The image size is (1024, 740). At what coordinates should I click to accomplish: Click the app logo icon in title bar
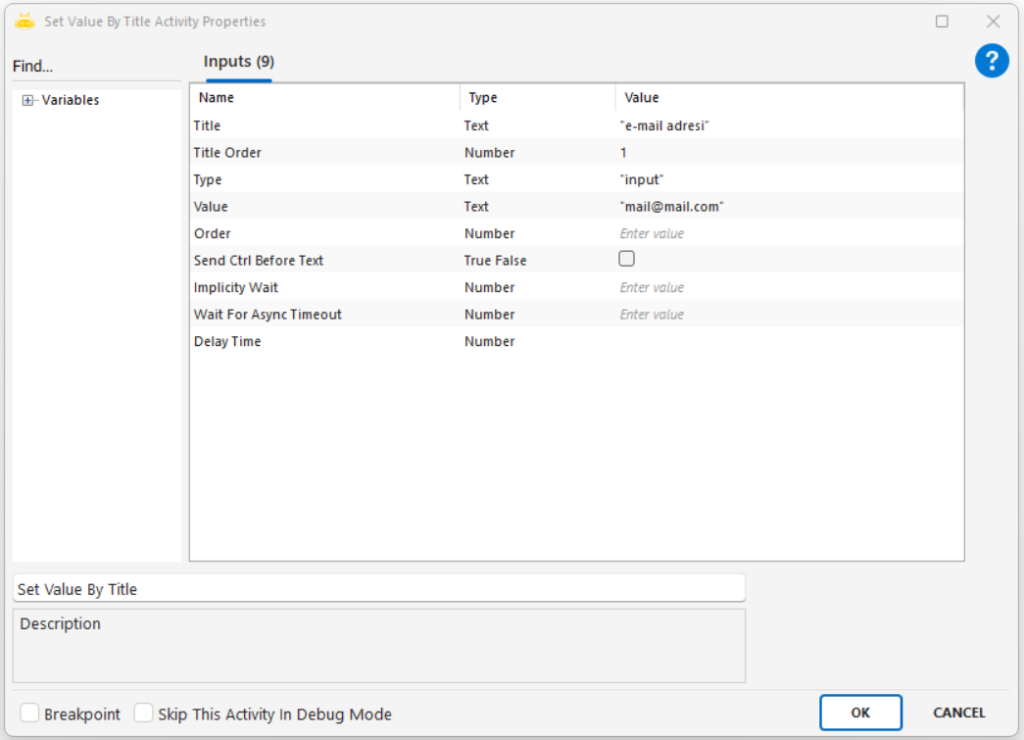(x=25, y=21)
